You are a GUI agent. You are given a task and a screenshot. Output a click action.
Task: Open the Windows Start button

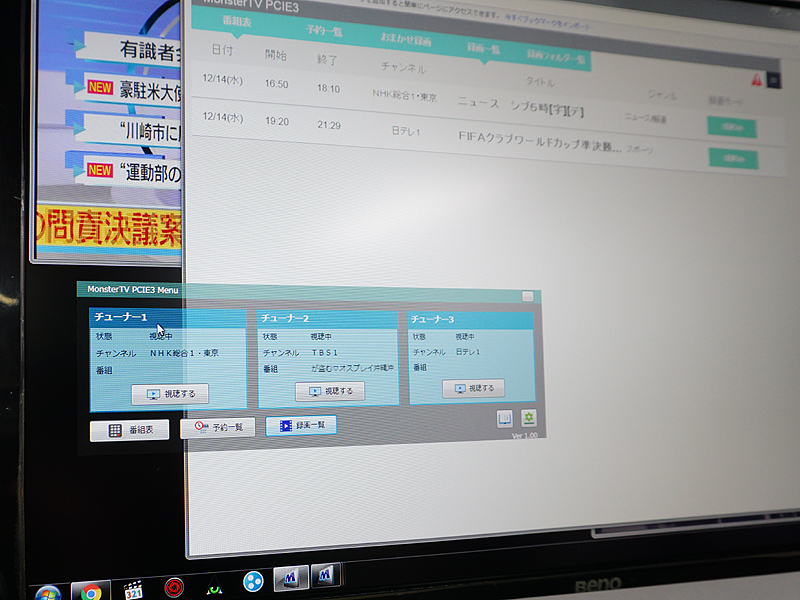[x=48, y=594]
